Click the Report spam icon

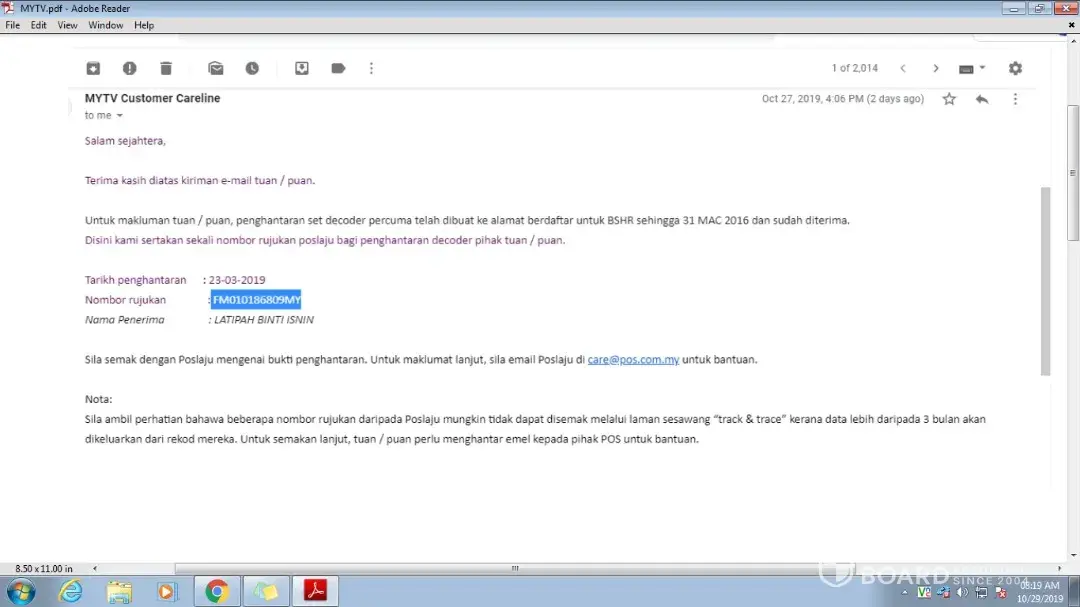129,68
